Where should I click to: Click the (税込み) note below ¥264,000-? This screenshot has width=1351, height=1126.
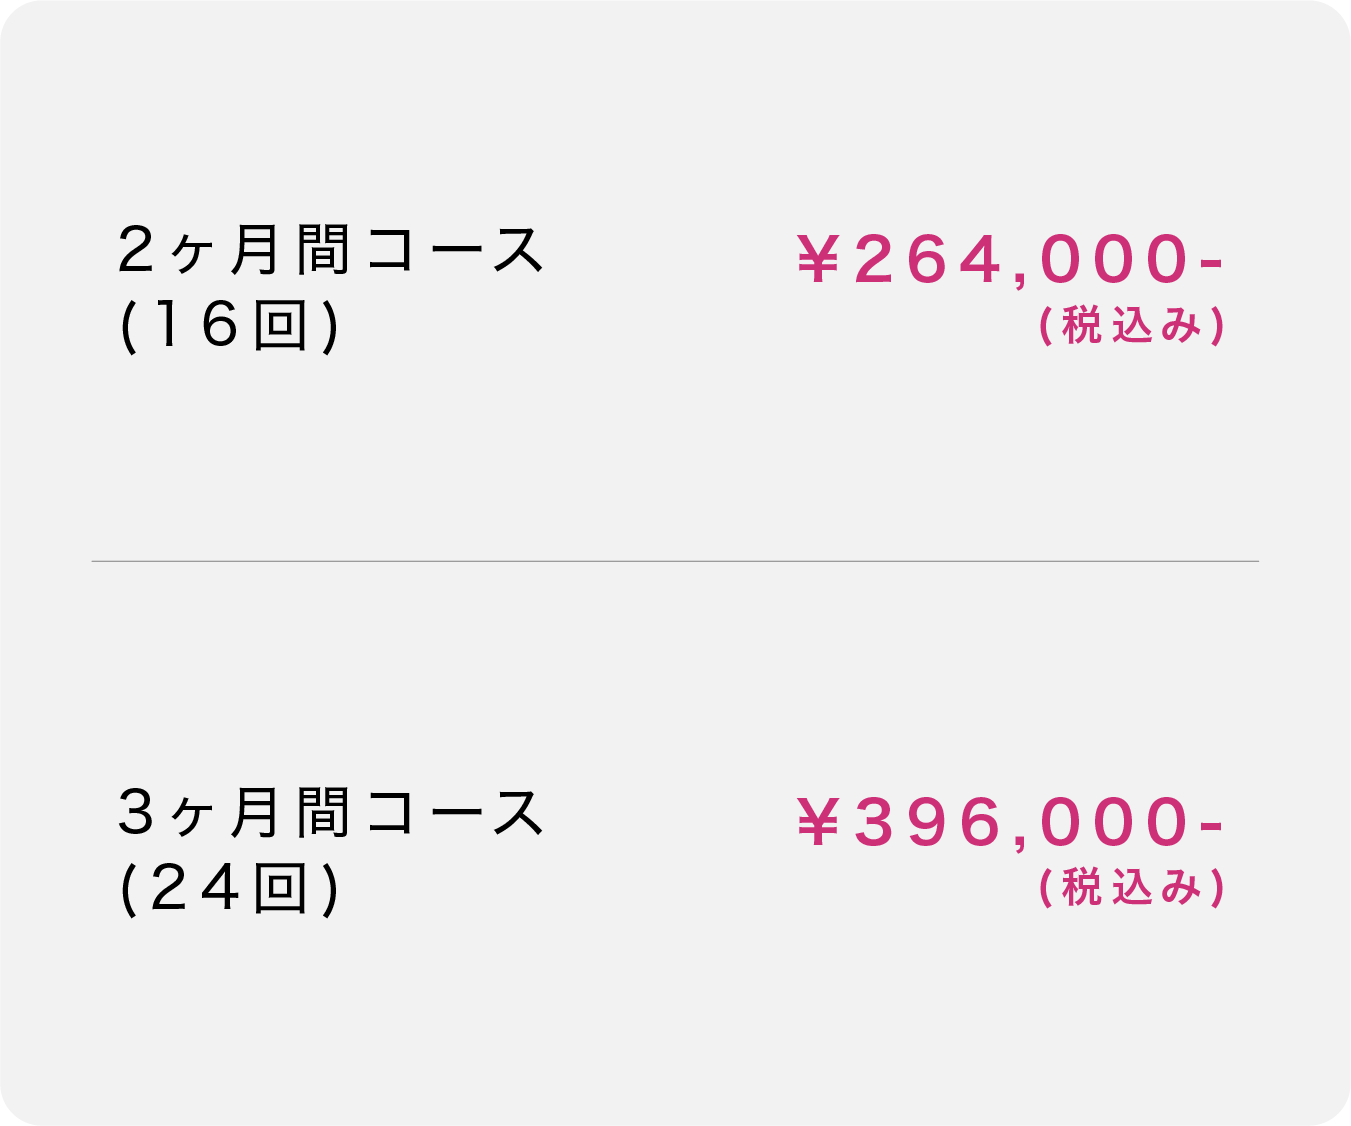click(1132, 326)
